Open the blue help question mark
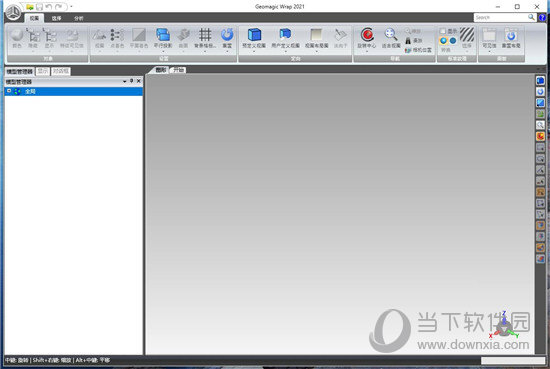550x369 pixels. tap(542, 17)
